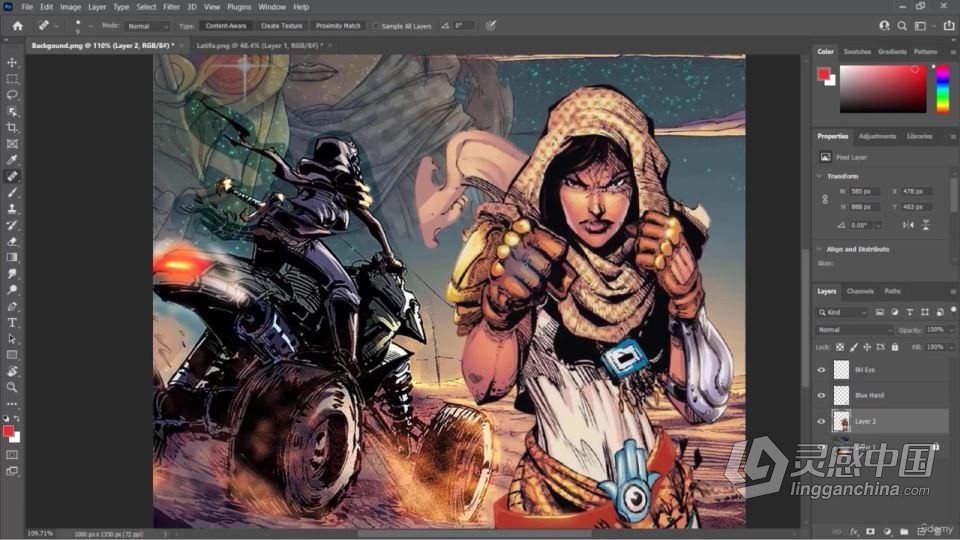Click the Search magnifier icon top right

(902, 26)
